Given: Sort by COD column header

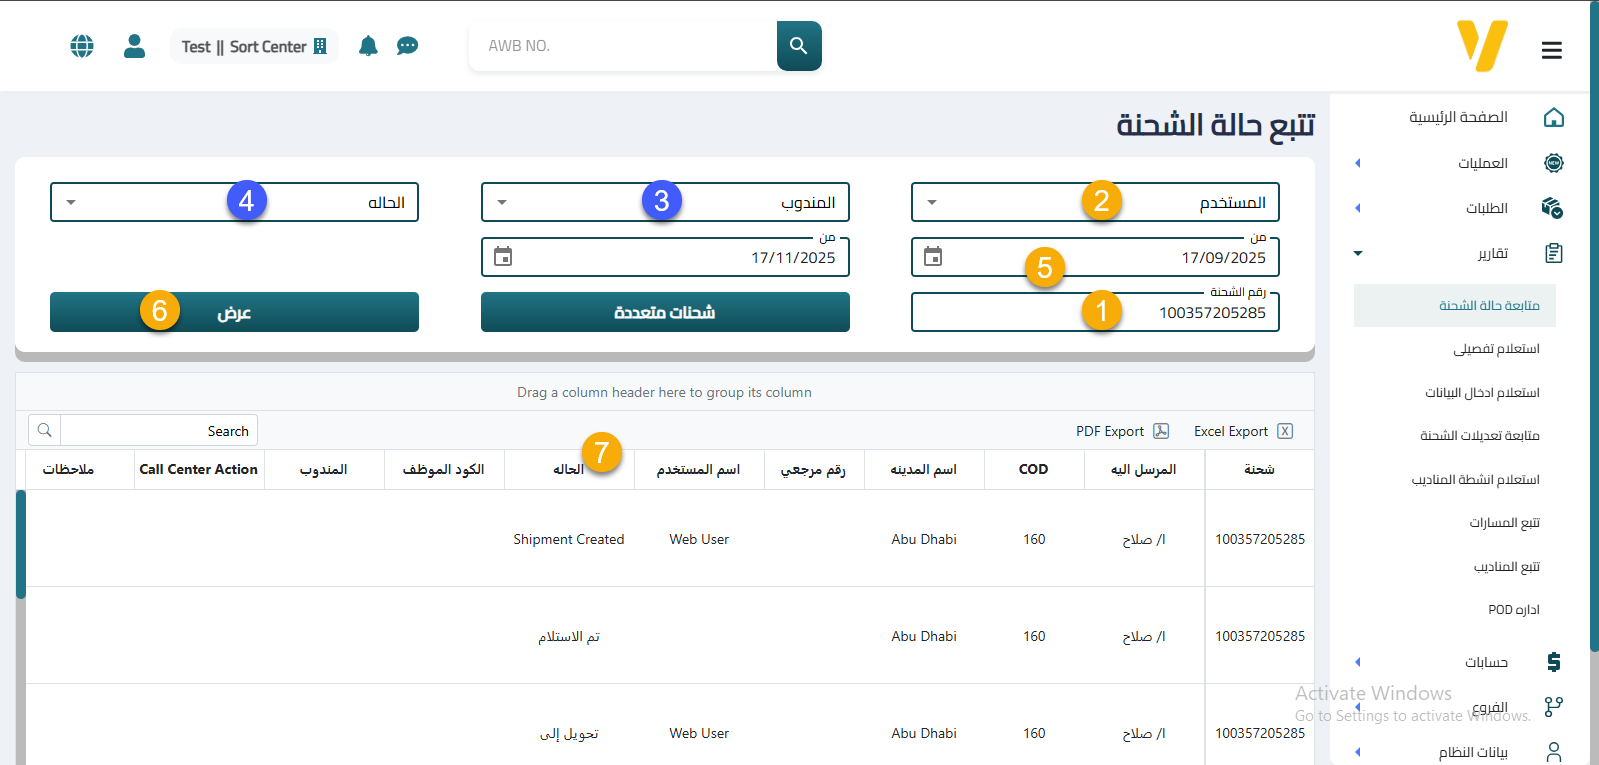Looking at the screenshot, I should click(x=1034, y=469).
